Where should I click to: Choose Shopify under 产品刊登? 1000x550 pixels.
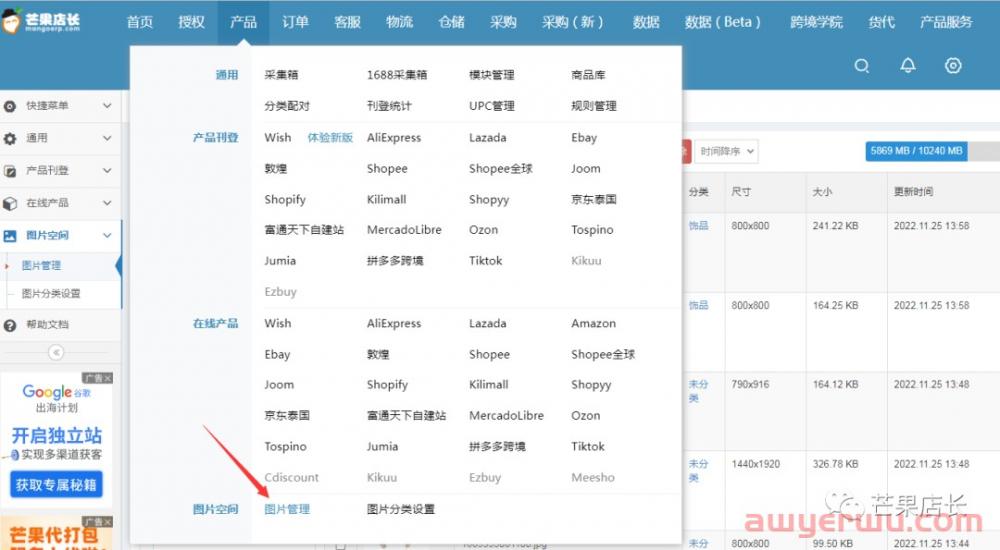(x=285, y=200)
